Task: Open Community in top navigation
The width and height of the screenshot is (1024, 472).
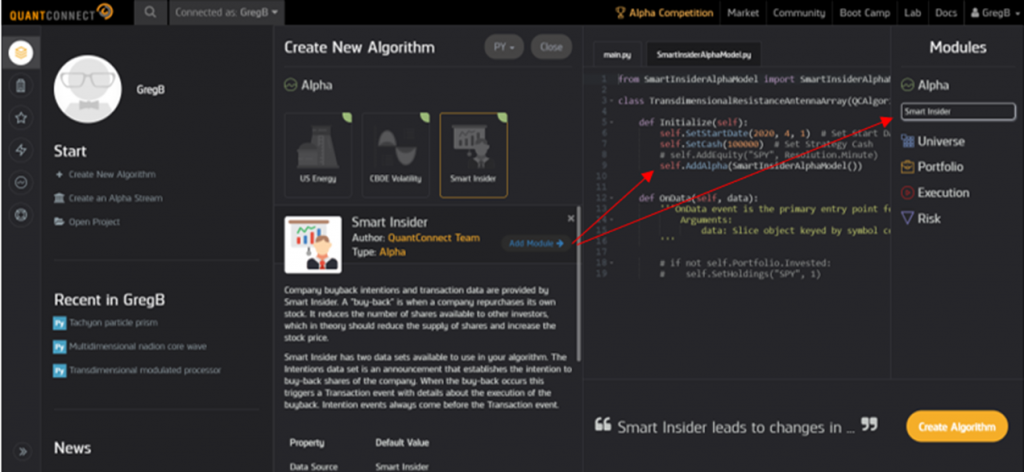Action: click(x=799, y=12)
